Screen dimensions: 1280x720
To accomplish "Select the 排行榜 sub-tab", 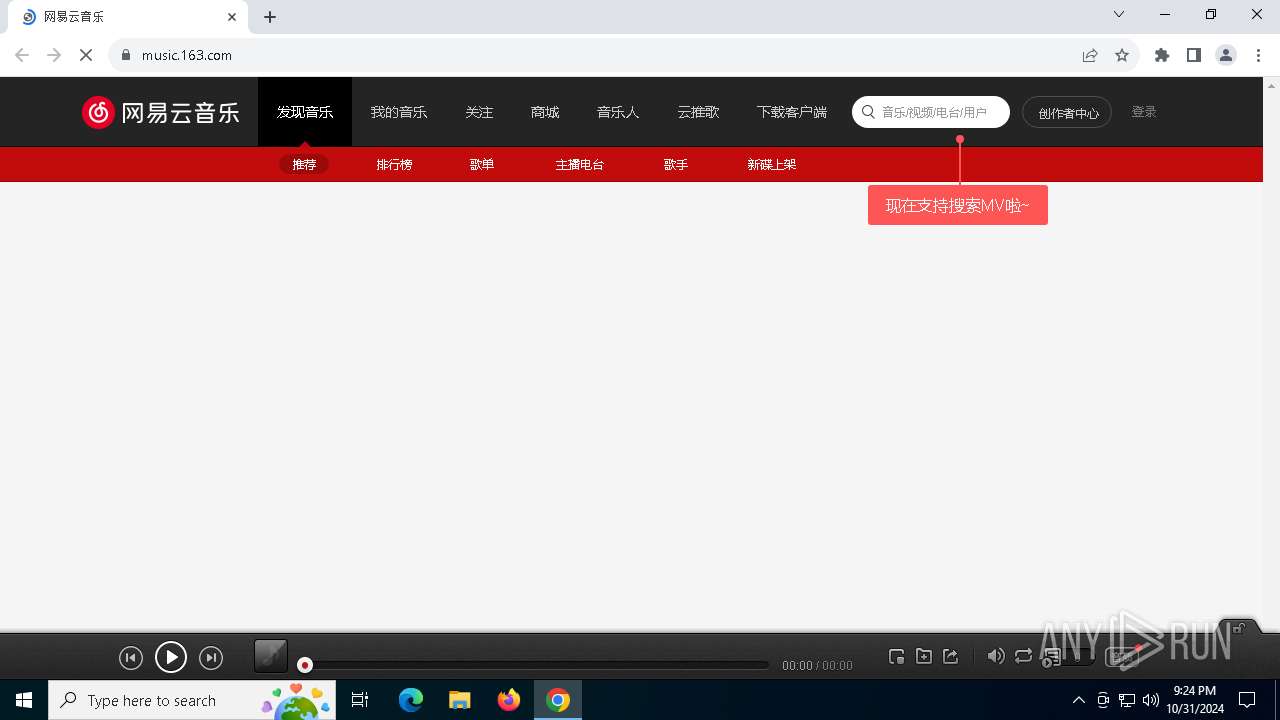I will (394, 164).
